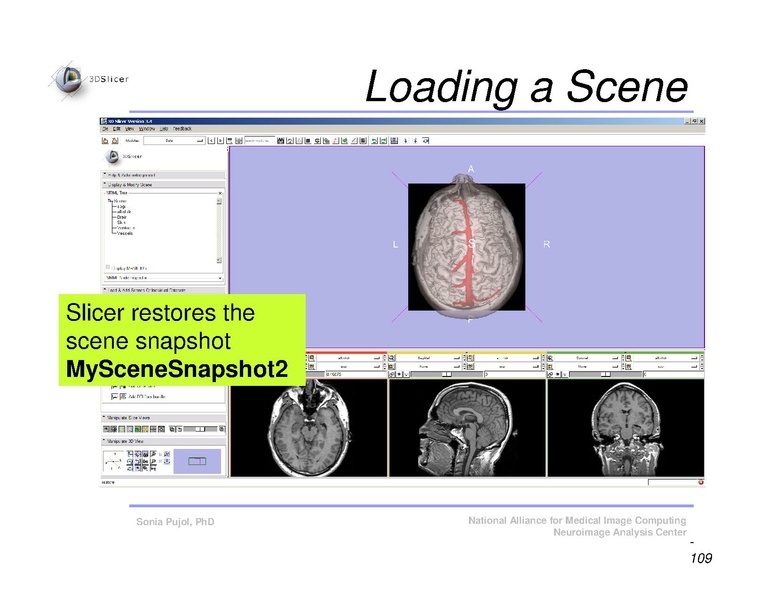Toggle slice visibility eye in yellow viewer
The height and width of the screenshot is (600, 776).
399,374
